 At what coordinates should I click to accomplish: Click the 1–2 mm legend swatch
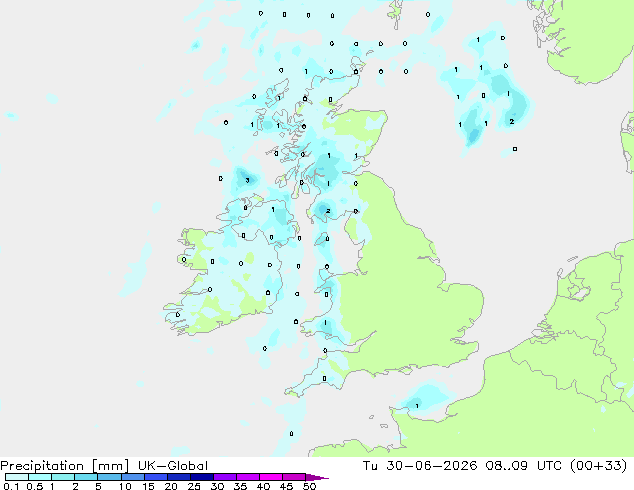[63, 477]
